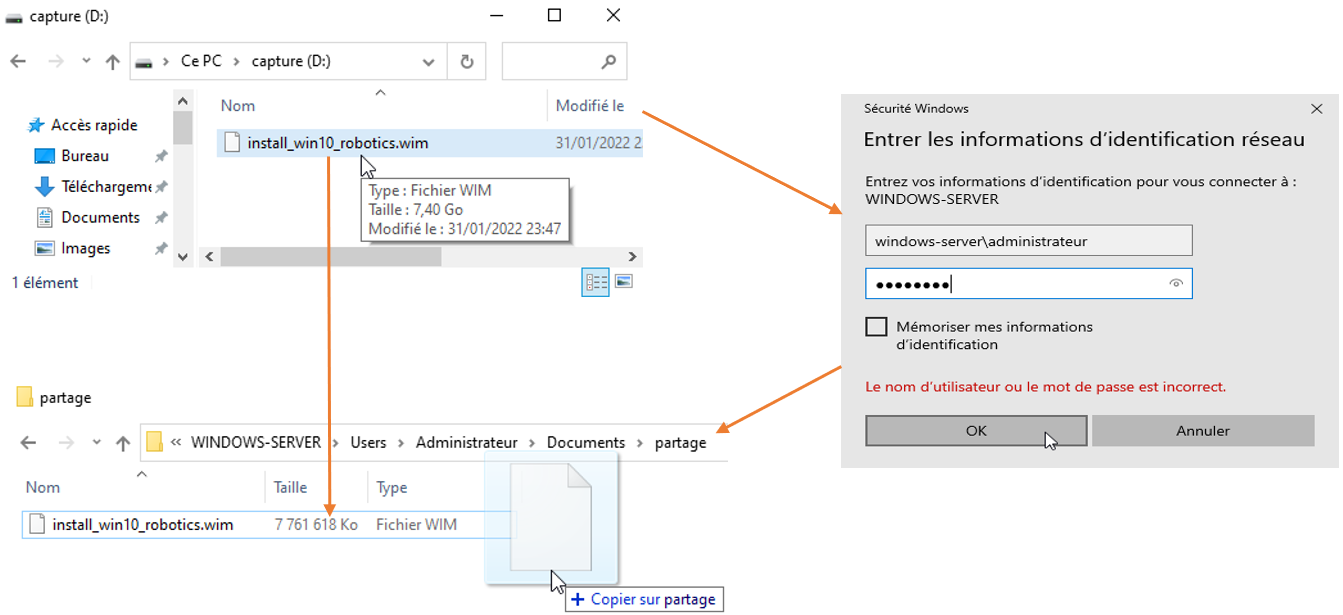This screenshot has width=1343, height=615.
Task: Refresh the capture (D:) folder
Action: [466, 62]
